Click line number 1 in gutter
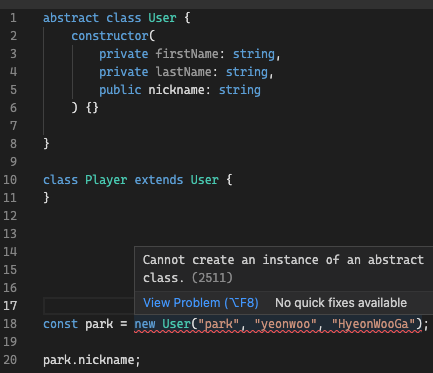The width and height of the screenshot is (433, 373). (x=13, y=18)
